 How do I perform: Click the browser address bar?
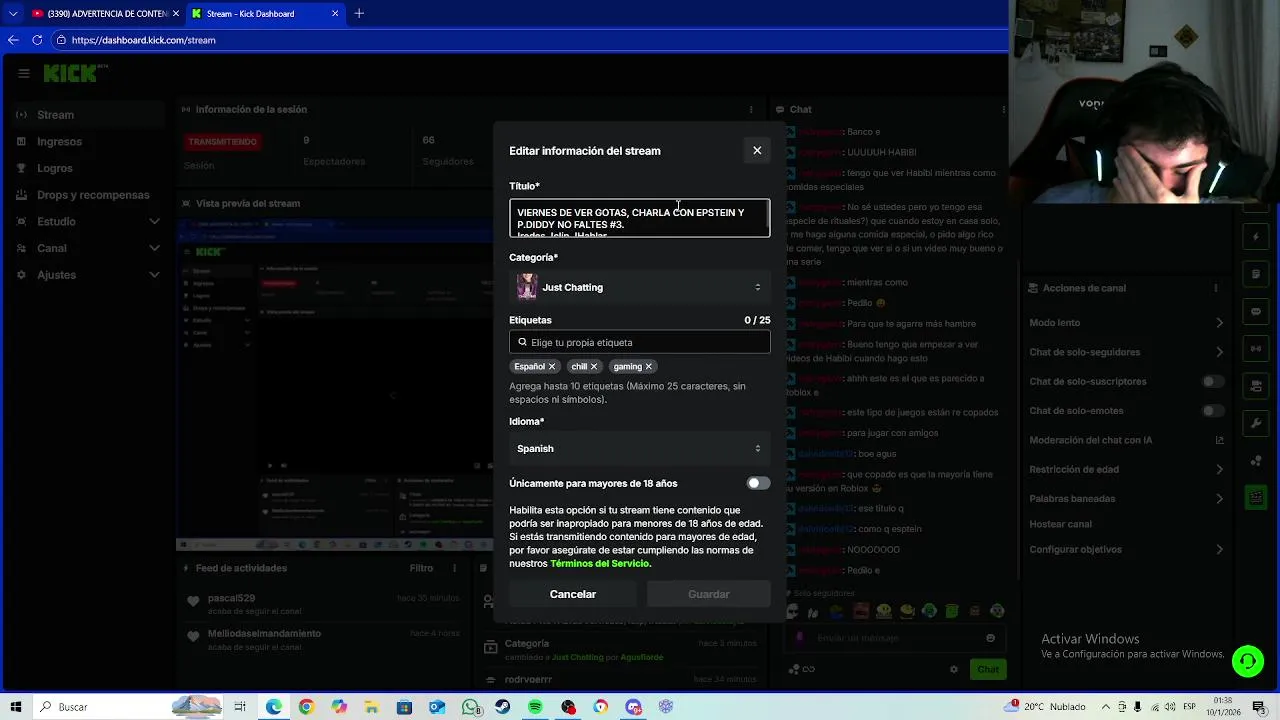click(530, 40)
